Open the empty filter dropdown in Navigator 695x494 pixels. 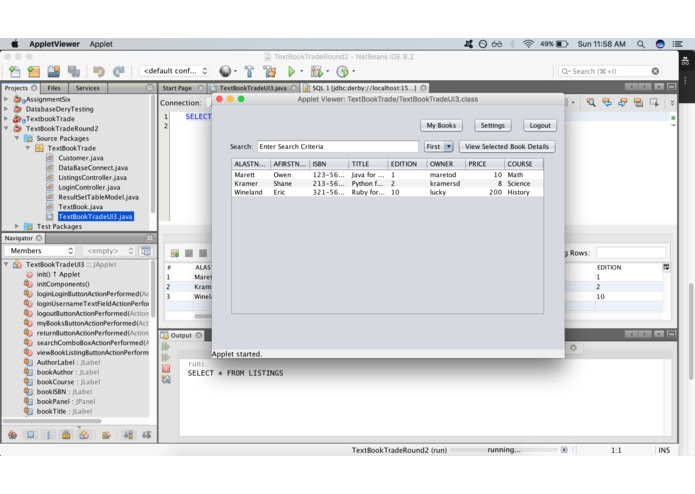tap(109, 251)
